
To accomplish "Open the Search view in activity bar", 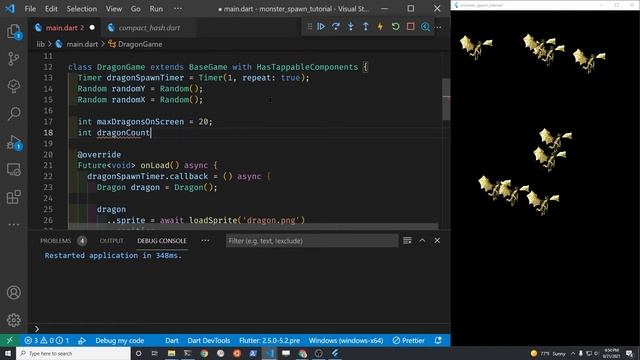I will [x=14, y=113].
